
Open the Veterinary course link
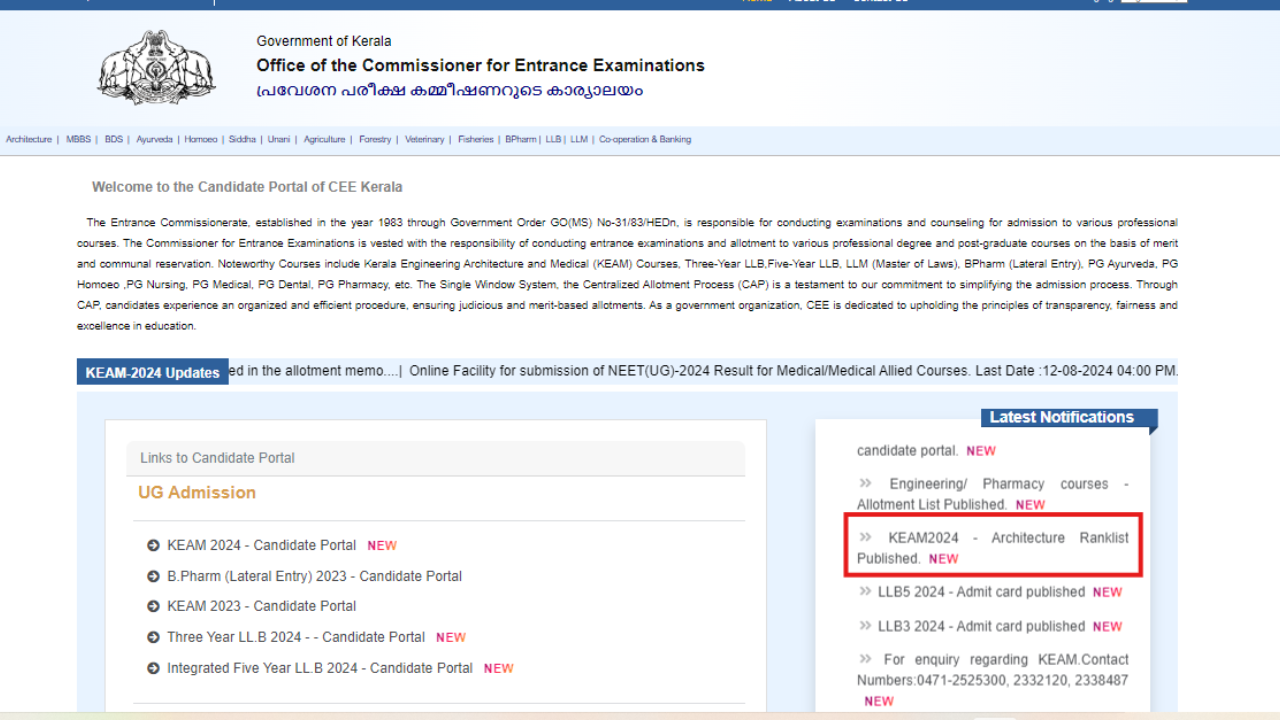tap(424, 140)
